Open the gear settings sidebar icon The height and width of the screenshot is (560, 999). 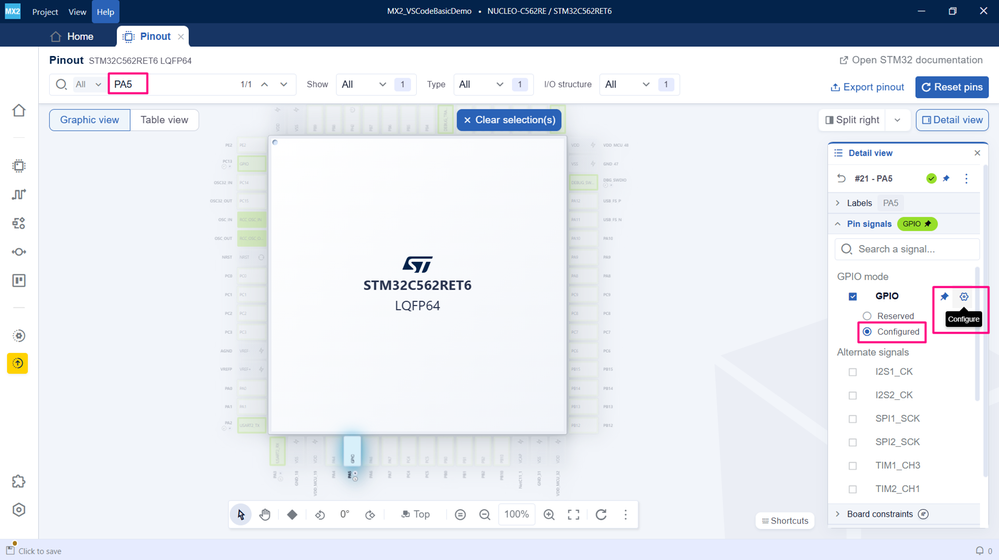coord(19,336)
